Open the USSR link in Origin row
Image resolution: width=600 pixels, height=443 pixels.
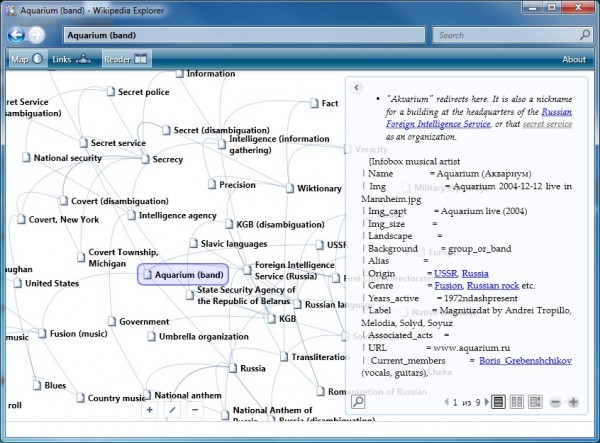tap(446, 274)
